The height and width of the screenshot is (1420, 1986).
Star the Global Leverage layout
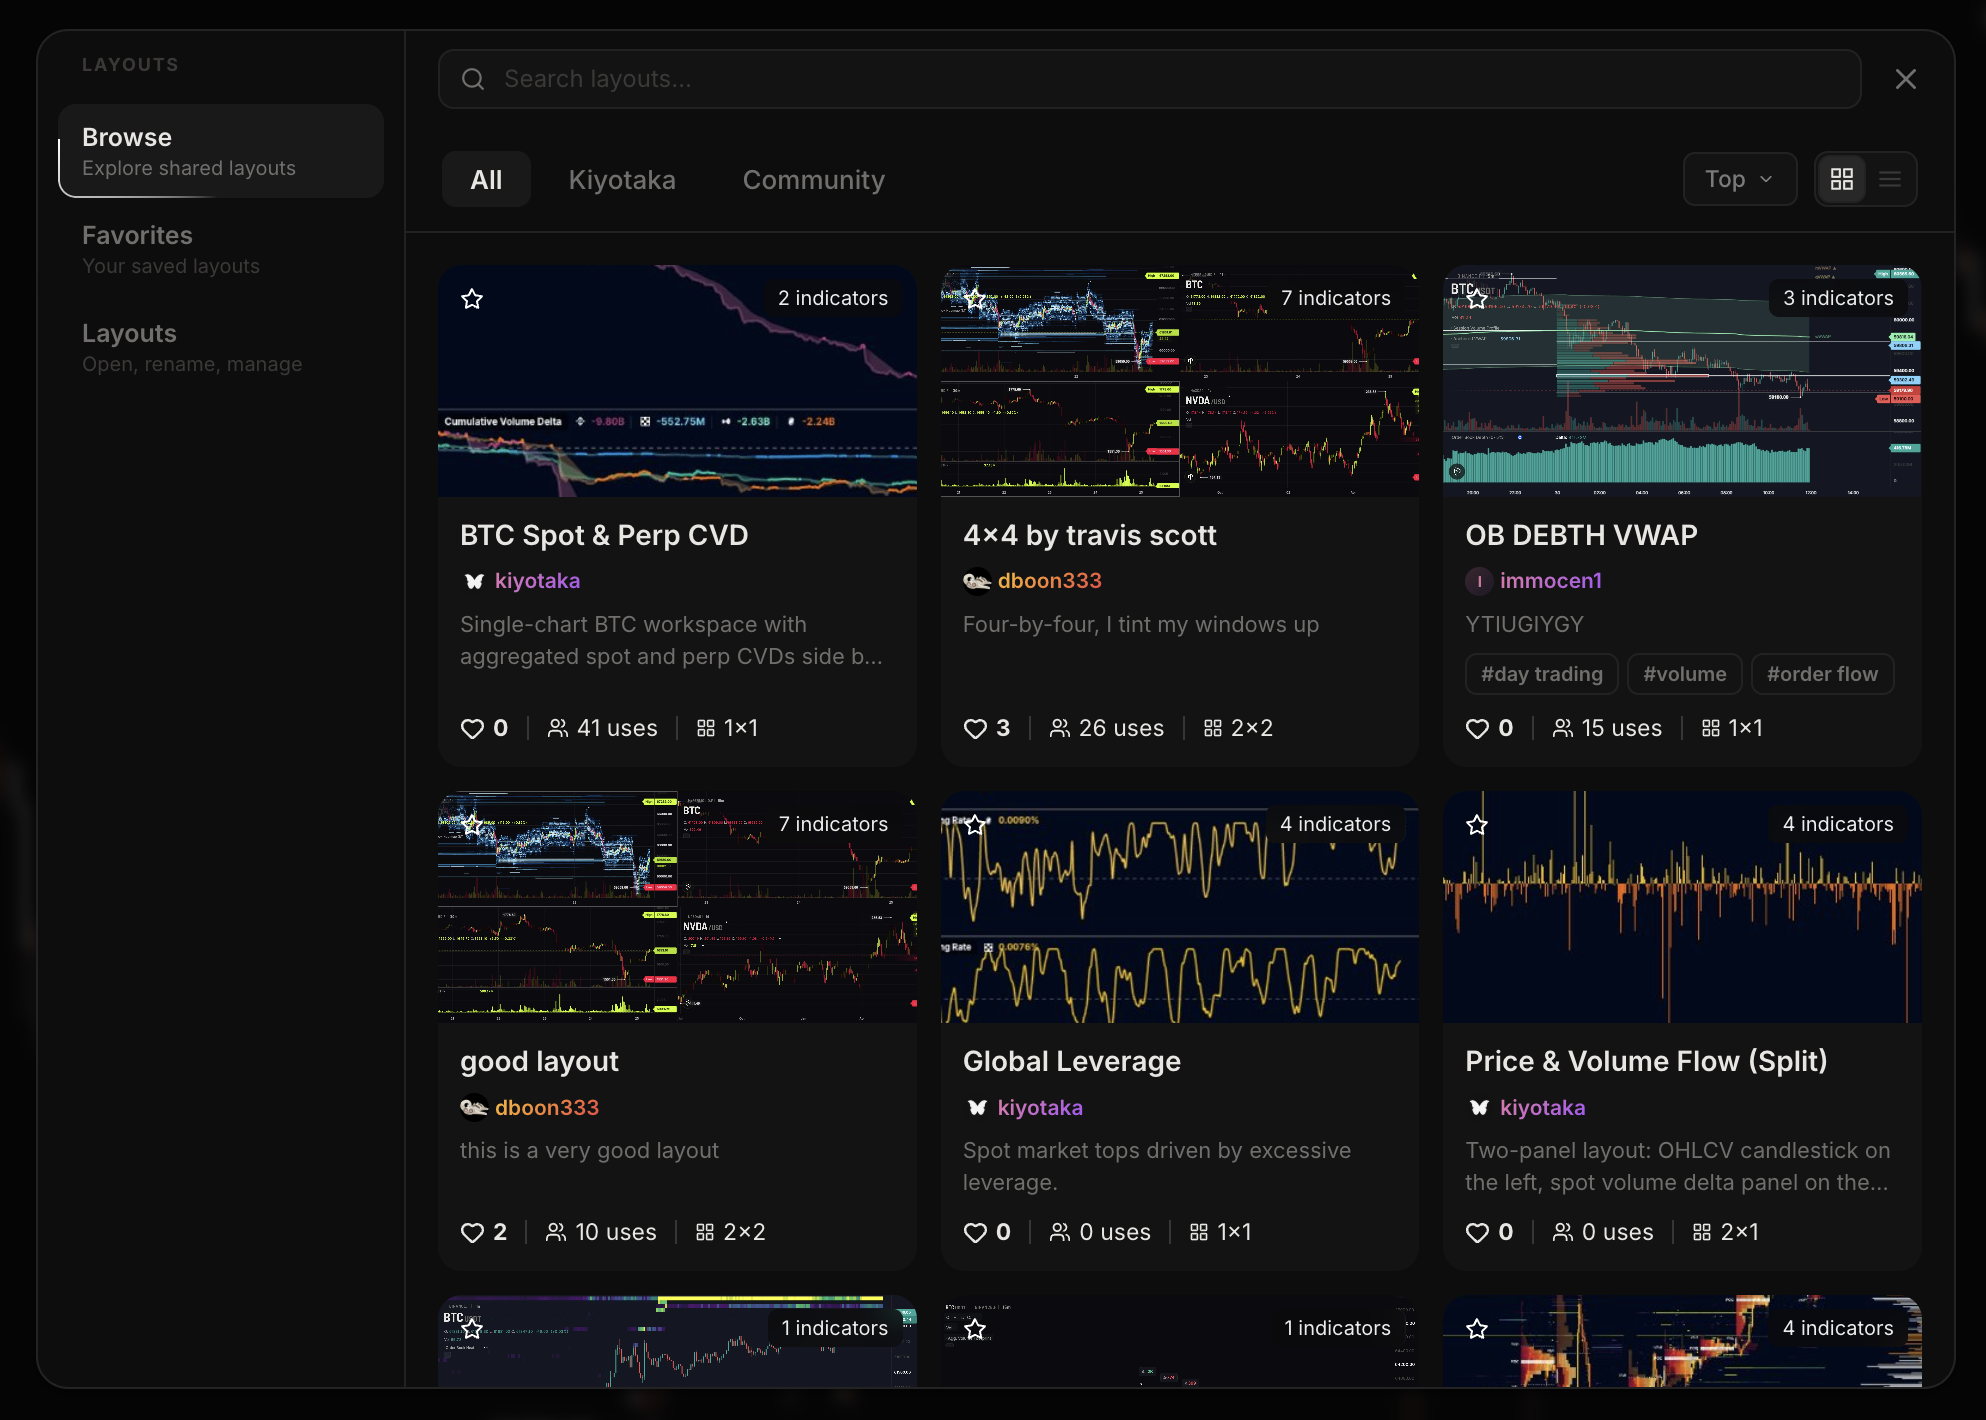point(975,825)
